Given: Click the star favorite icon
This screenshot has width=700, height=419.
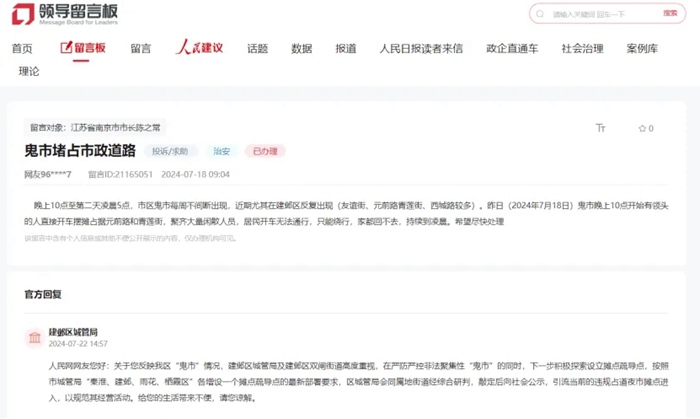Looking at the screenshot, I should [645, 128].
